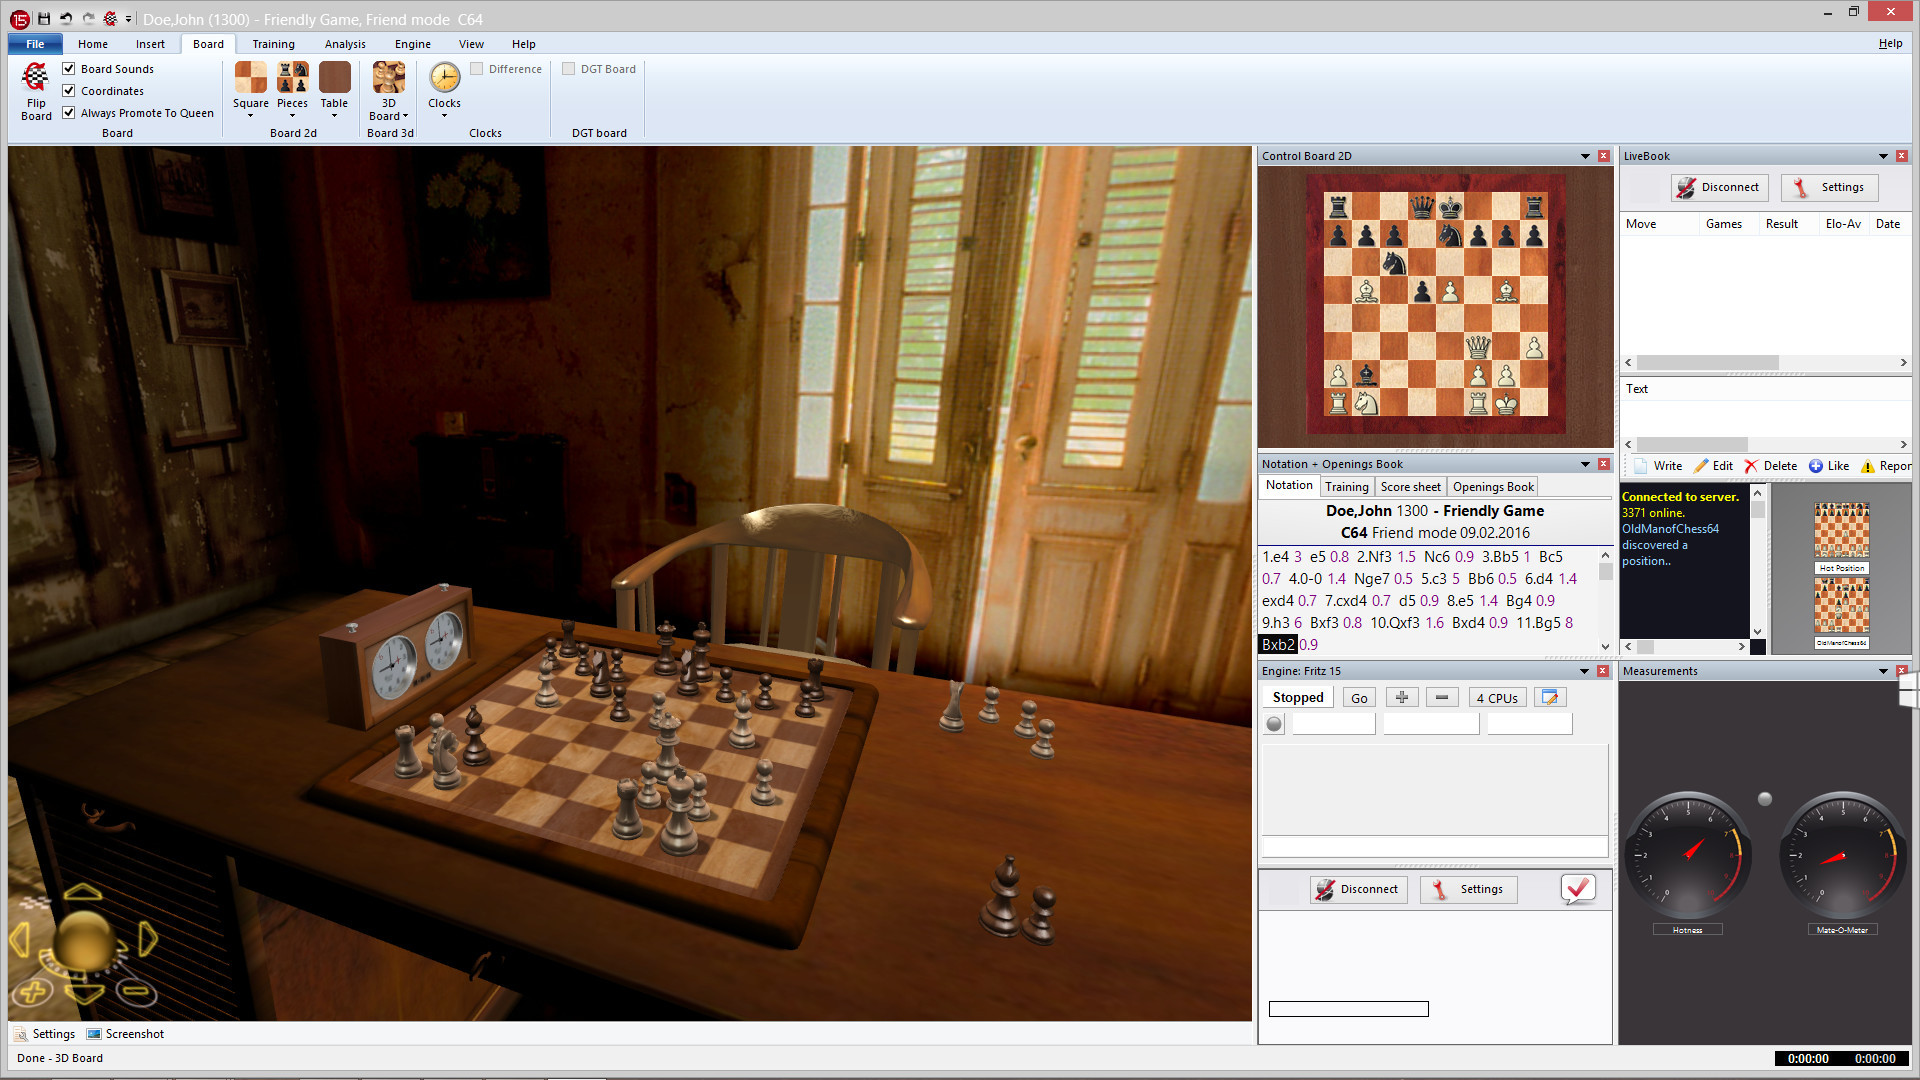
Task: Open the Clocks dropdown arrow
Action: [x=443, y=115]
